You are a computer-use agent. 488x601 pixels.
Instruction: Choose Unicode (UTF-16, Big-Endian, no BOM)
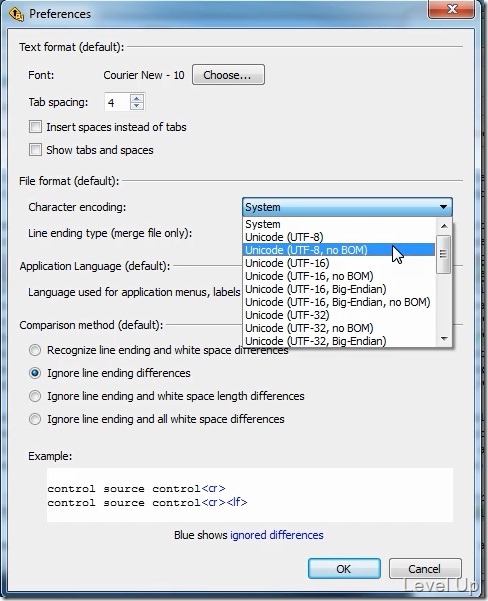tap(339, 302)
